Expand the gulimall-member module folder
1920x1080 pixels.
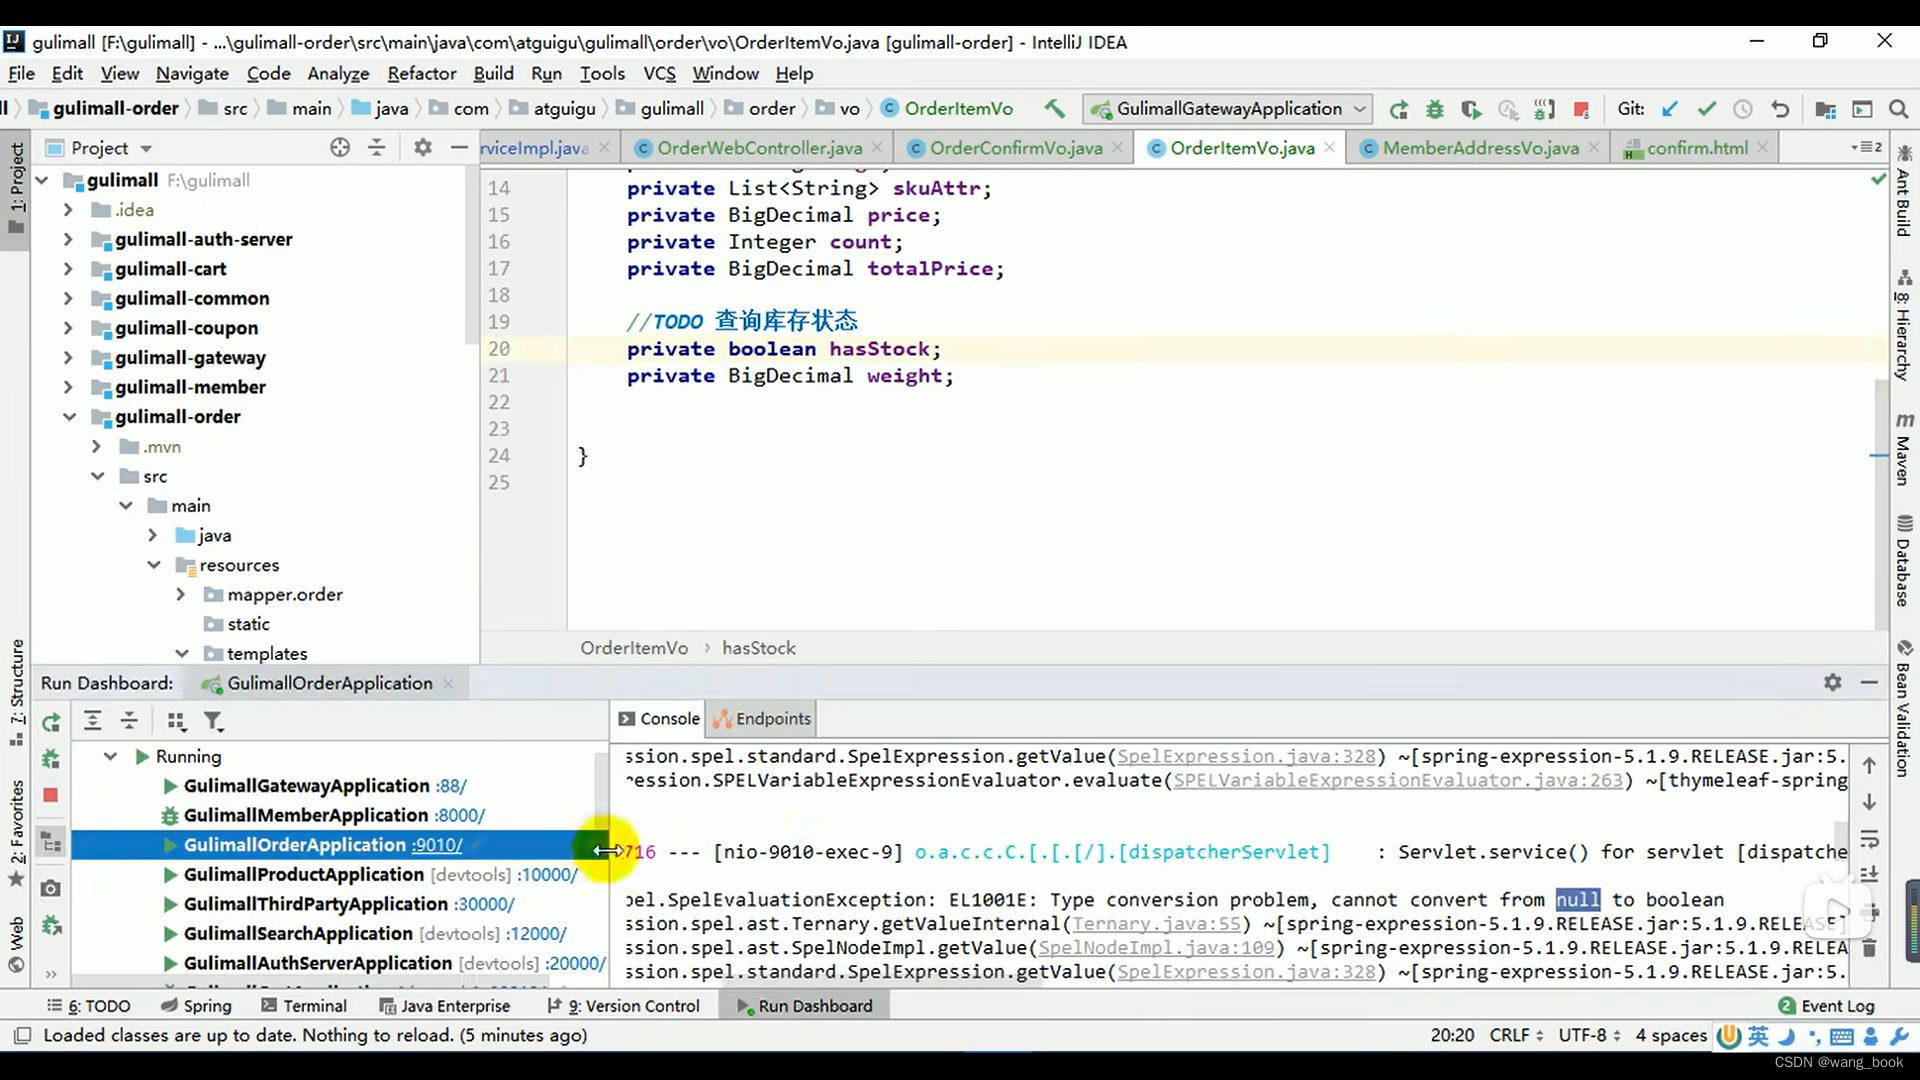(68, 387)
